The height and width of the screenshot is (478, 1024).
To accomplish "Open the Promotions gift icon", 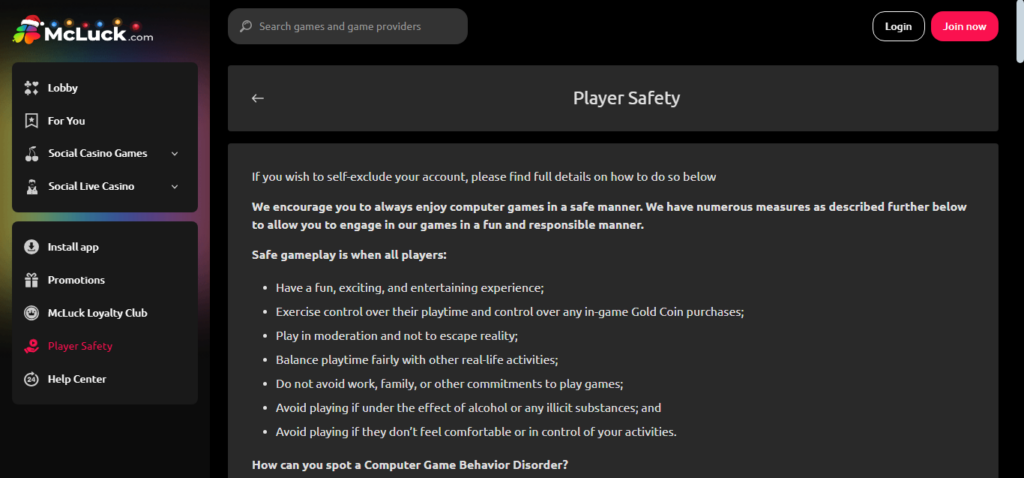I will pyautogui.click(x=31, y=280).
